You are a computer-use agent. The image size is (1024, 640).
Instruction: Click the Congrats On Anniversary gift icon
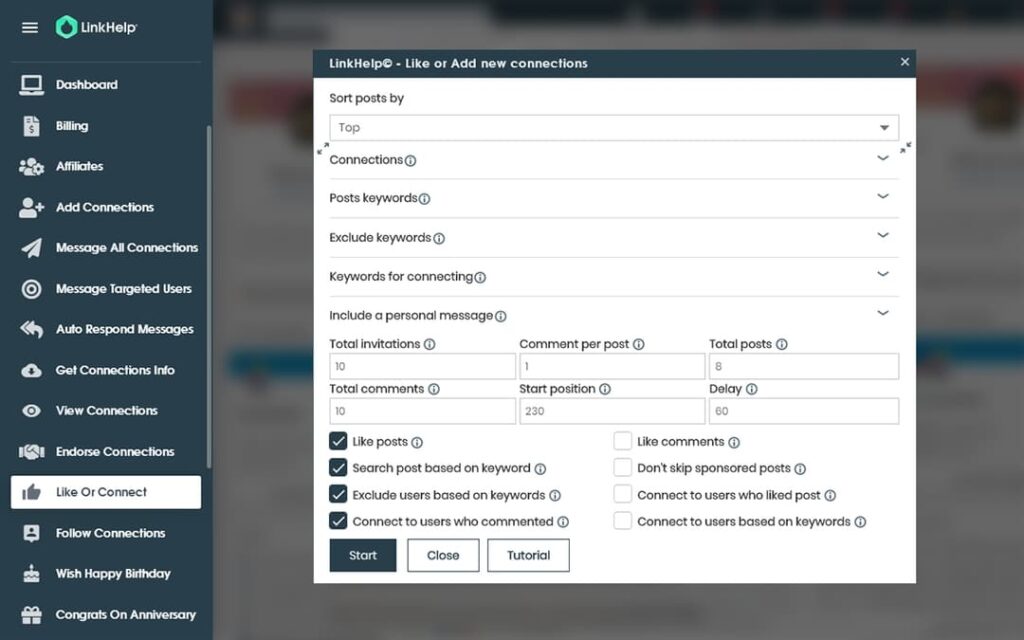[x=31, y=615]
